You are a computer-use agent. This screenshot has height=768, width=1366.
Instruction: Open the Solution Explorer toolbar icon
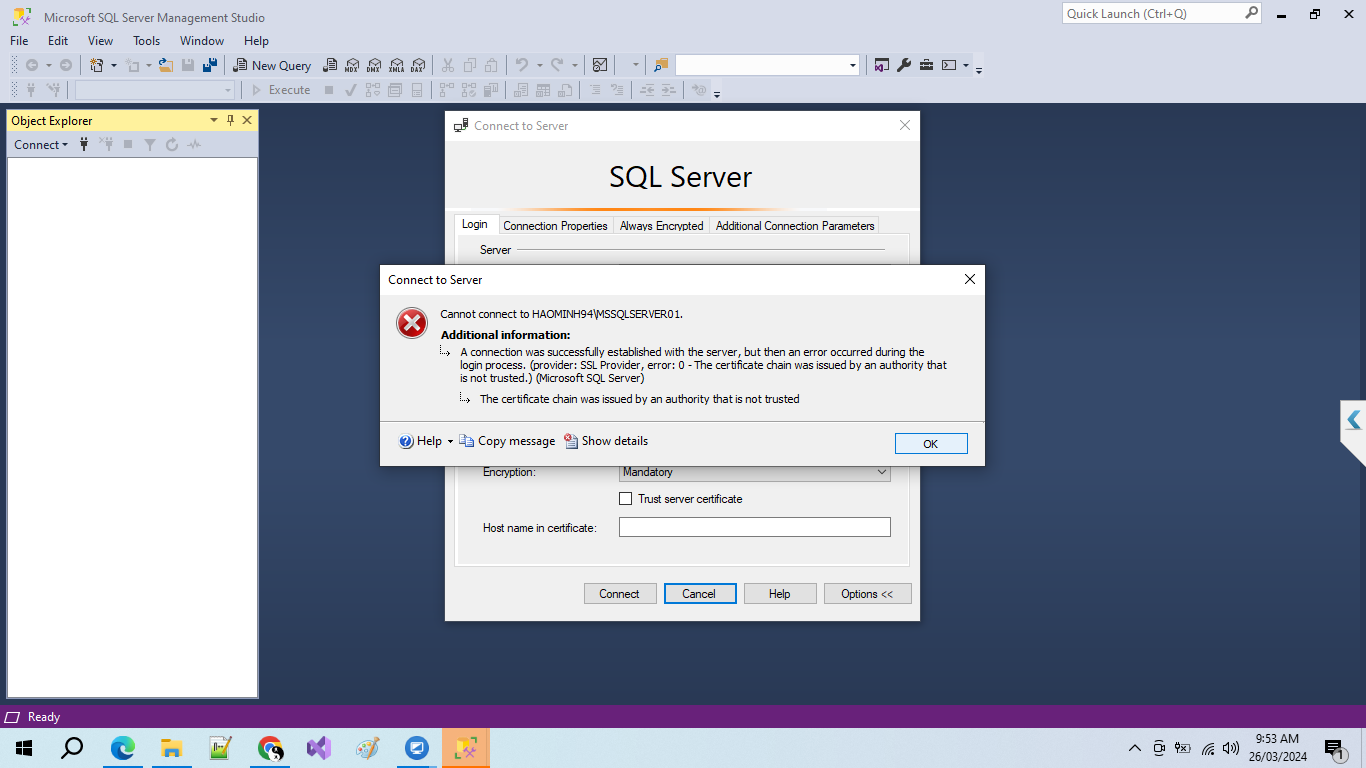(x=882, y=65)
